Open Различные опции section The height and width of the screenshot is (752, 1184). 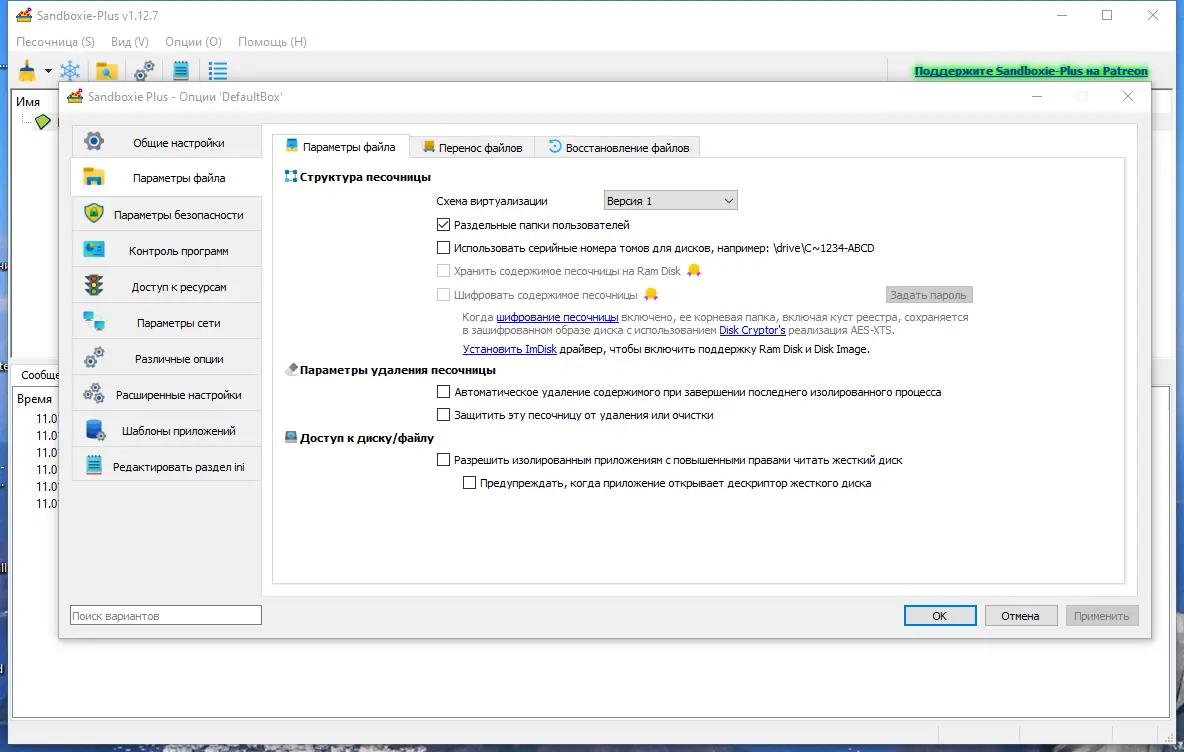coord(167,359)
